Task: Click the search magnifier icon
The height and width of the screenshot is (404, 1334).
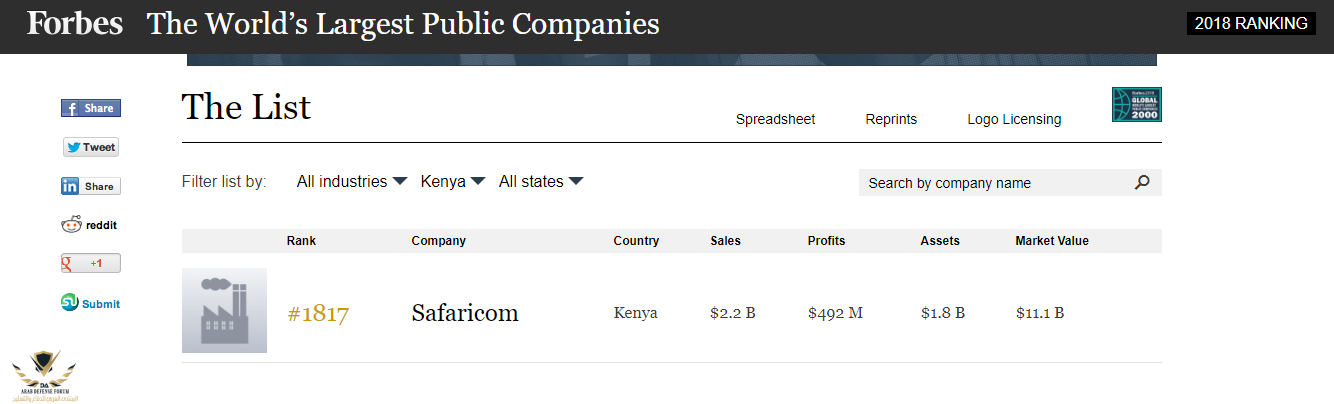Action: 1142,183
